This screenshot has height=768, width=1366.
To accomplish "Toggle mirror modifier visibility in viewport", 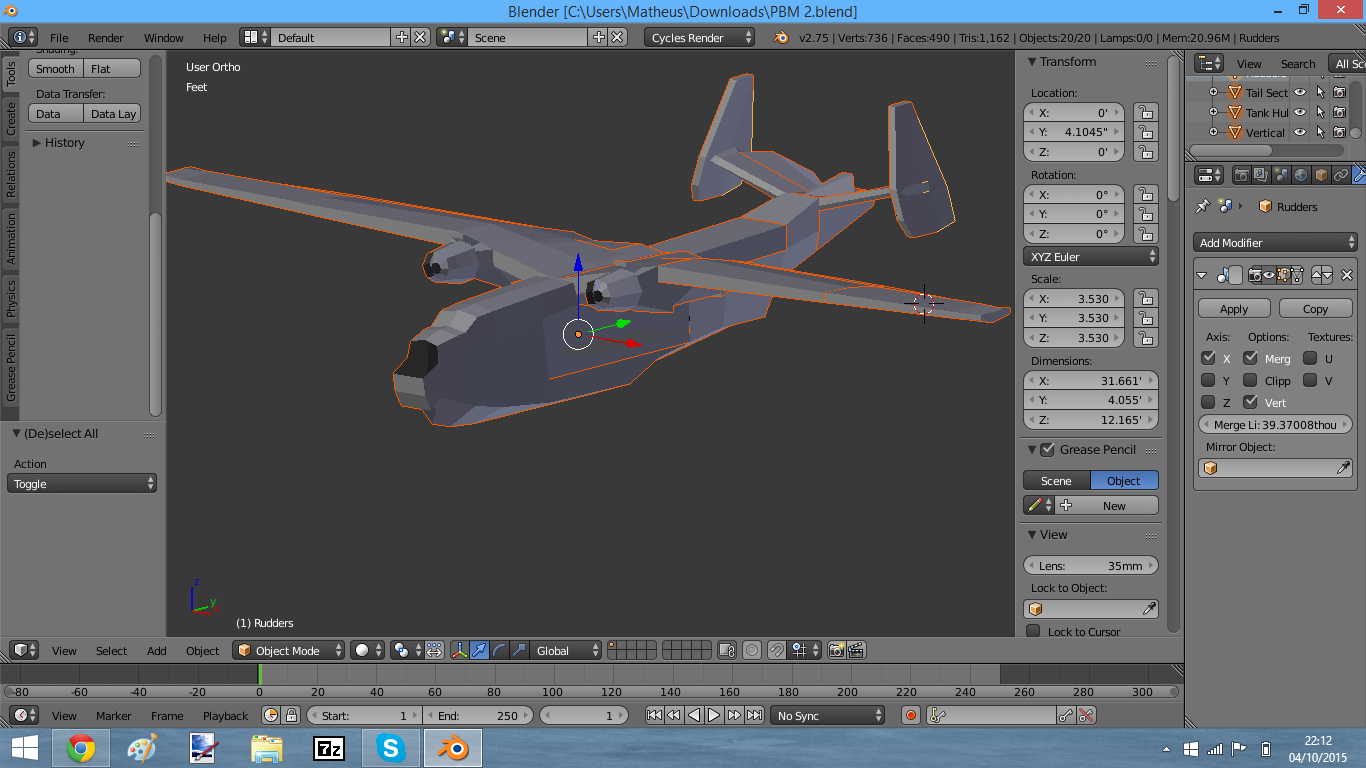I will coord(1269,275).
